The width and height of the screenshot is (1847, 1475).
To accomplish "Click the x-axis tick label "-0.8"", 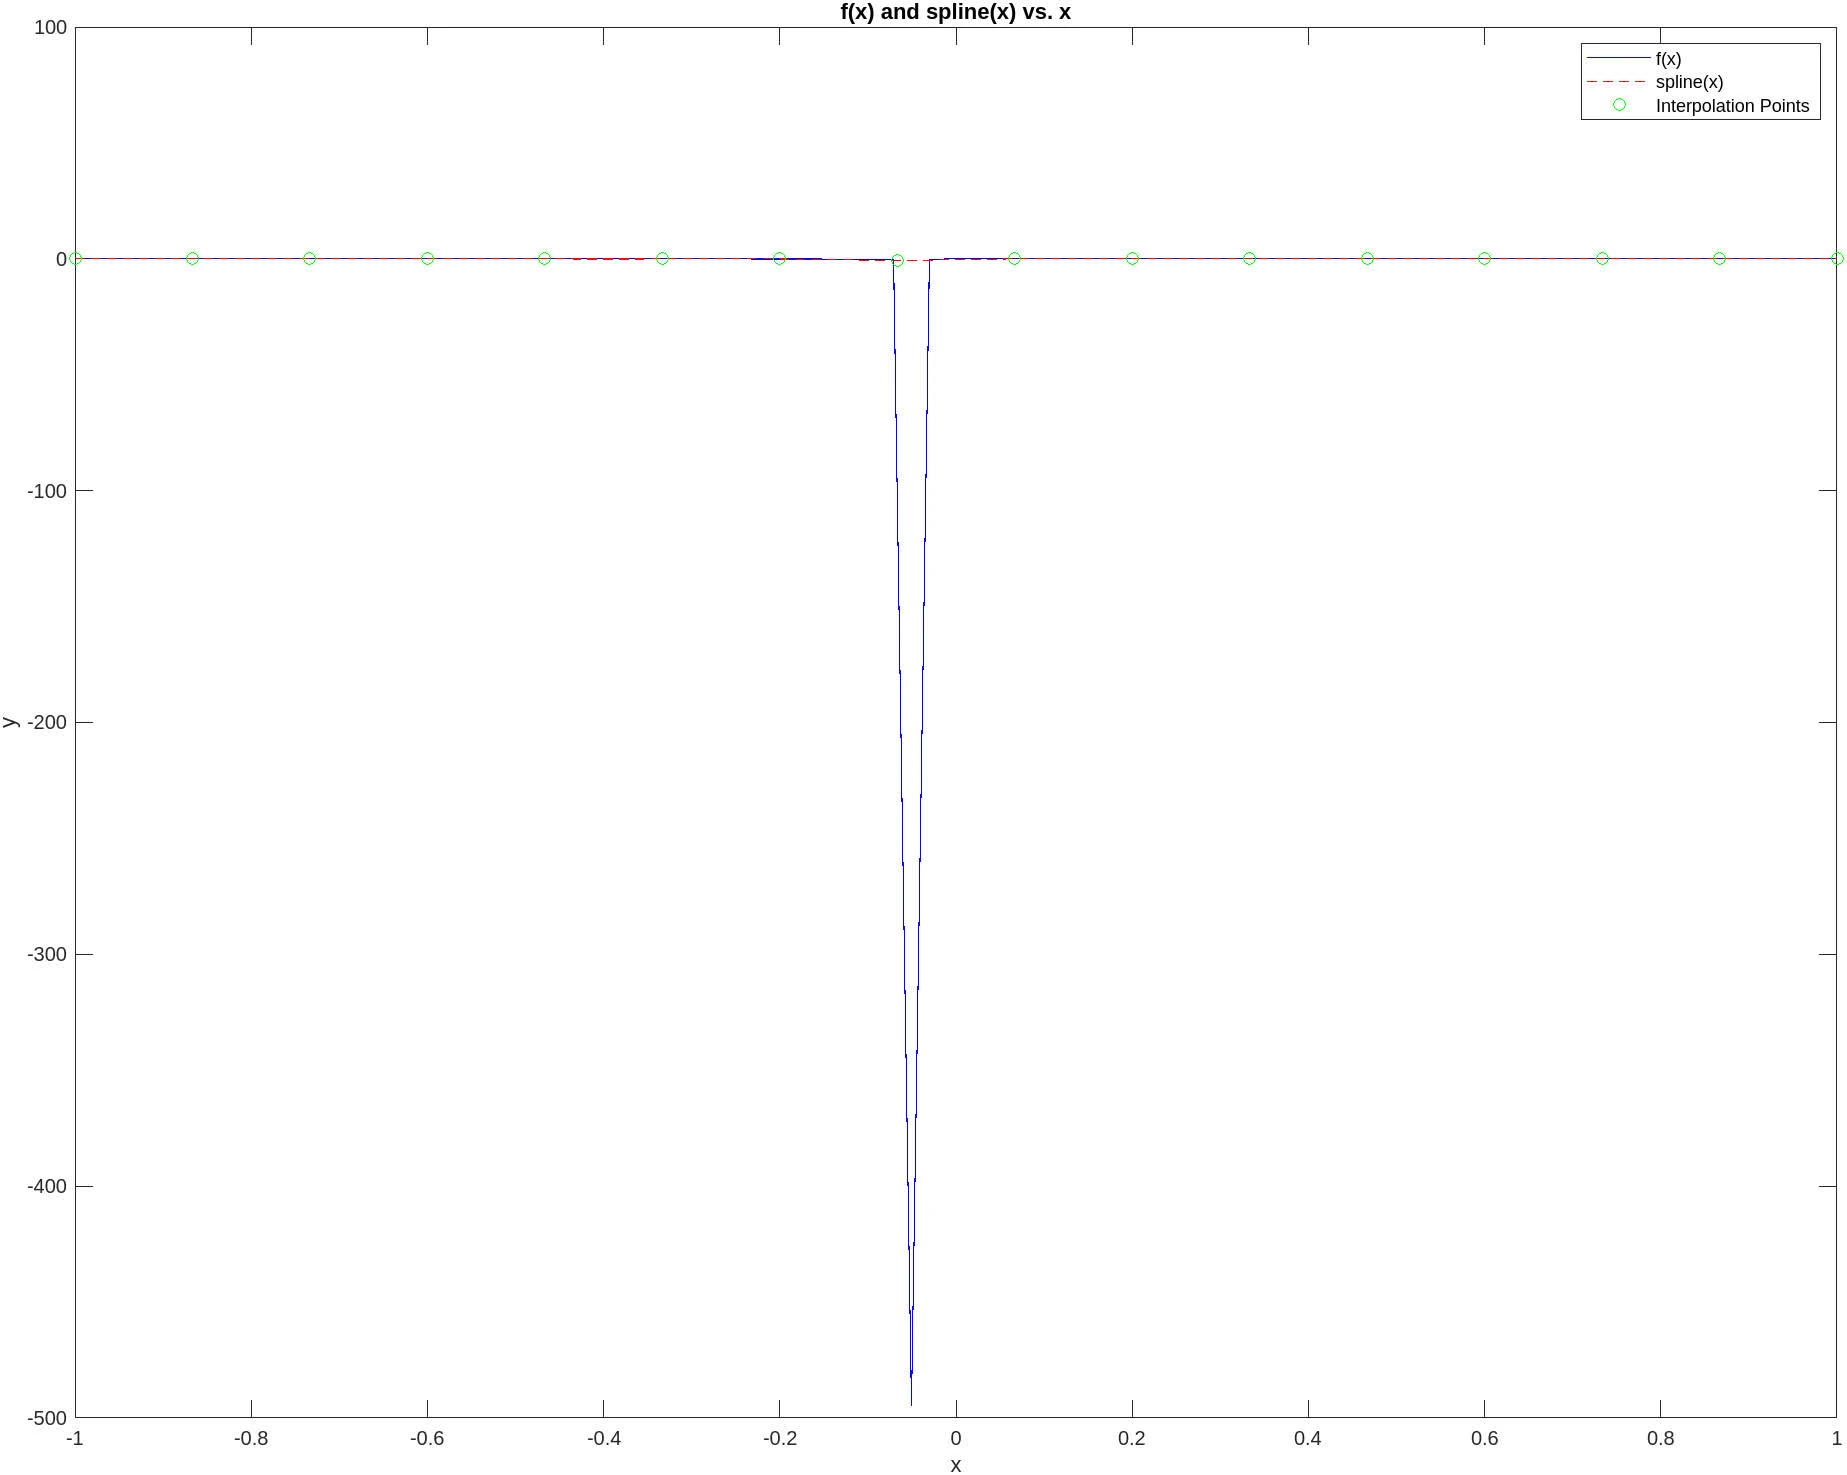I will 251,1439.
